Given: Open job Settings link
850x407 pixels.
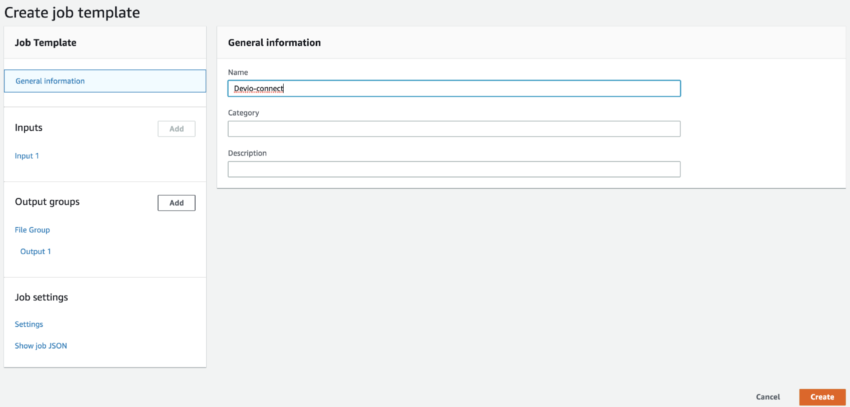Looking at the screenshot, I should pos(29,325).
